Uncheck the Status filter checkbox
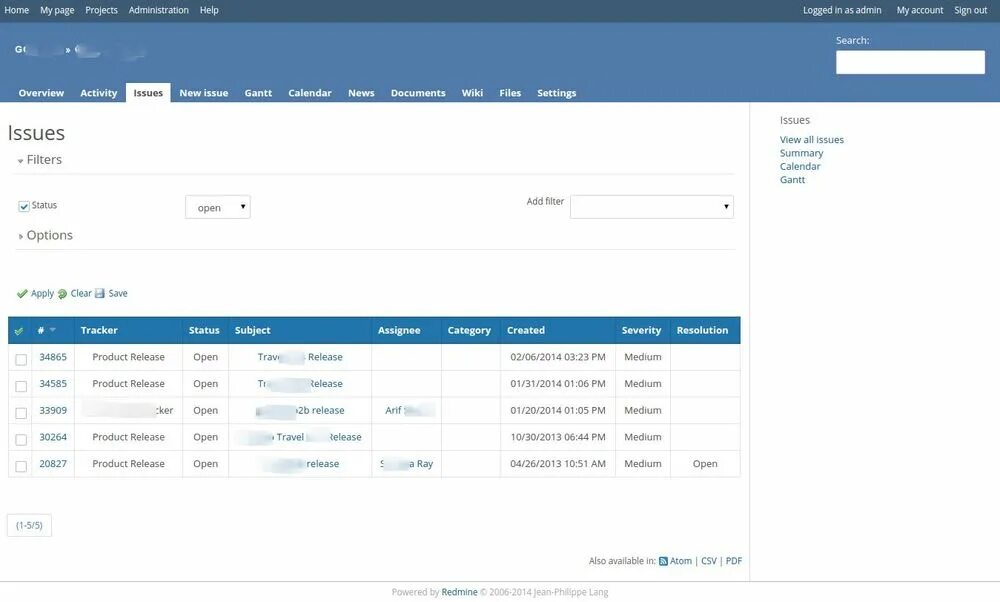1000x602 pixels. click(24, 206)
